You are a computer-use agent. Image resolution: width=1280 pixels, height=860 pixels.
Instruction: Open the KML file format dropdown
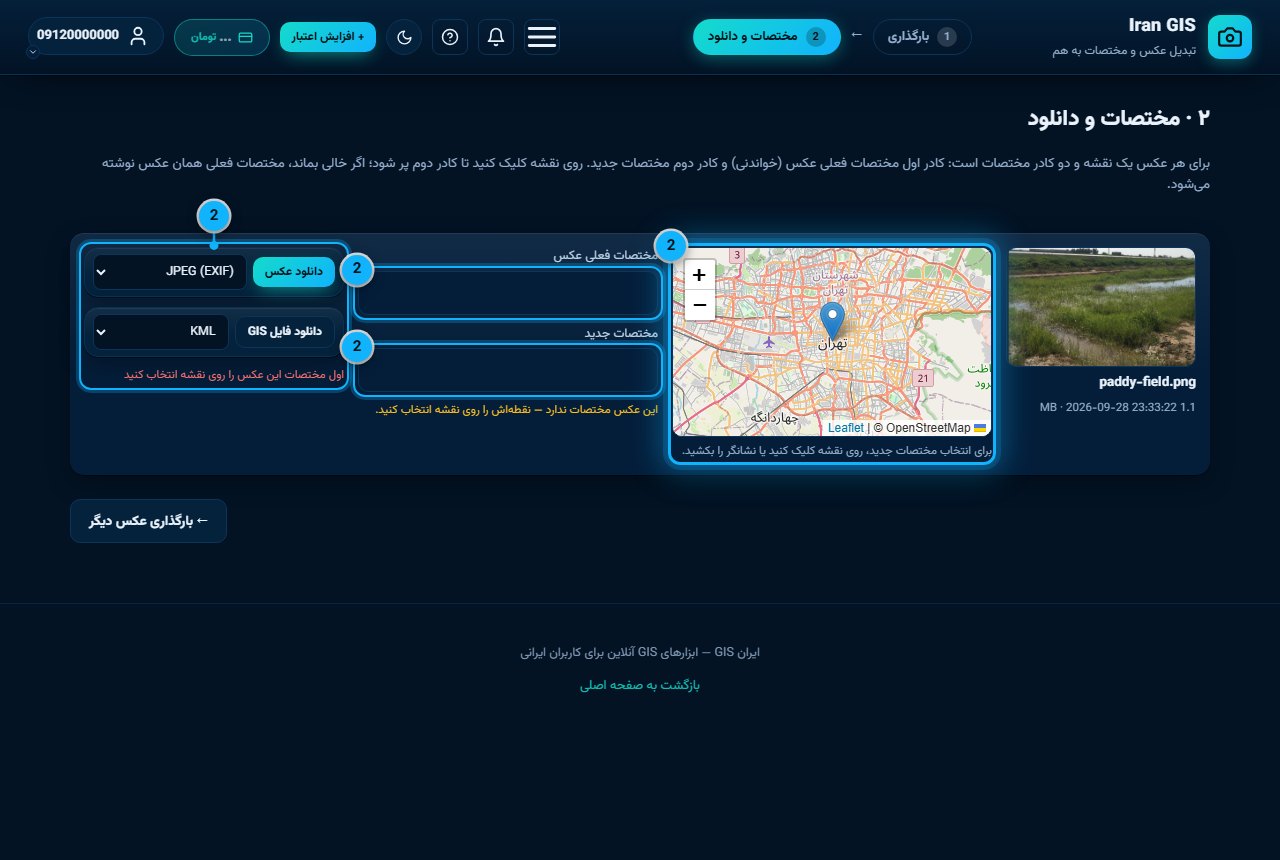pyautogui.click(x=161, y=332)
